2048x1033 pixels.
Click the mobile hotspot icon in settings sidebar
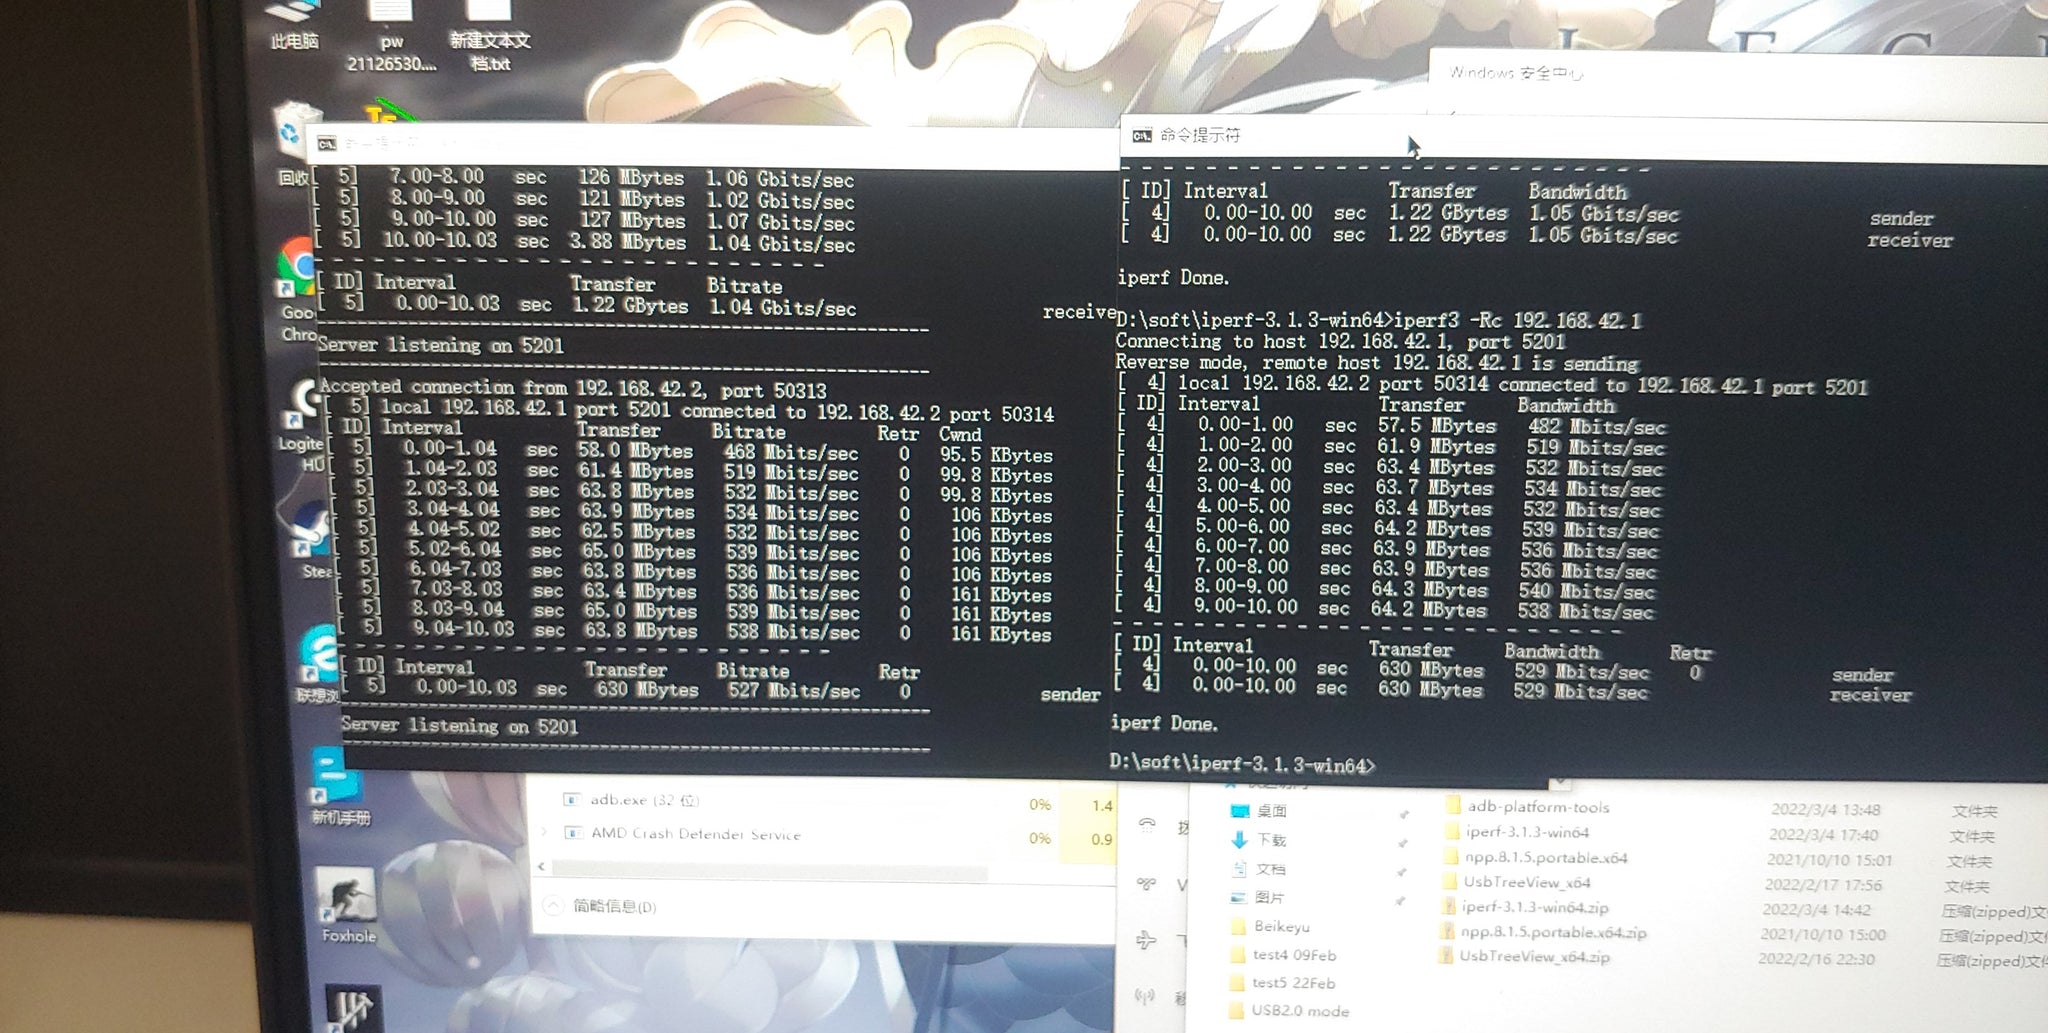pos(1145,996)
